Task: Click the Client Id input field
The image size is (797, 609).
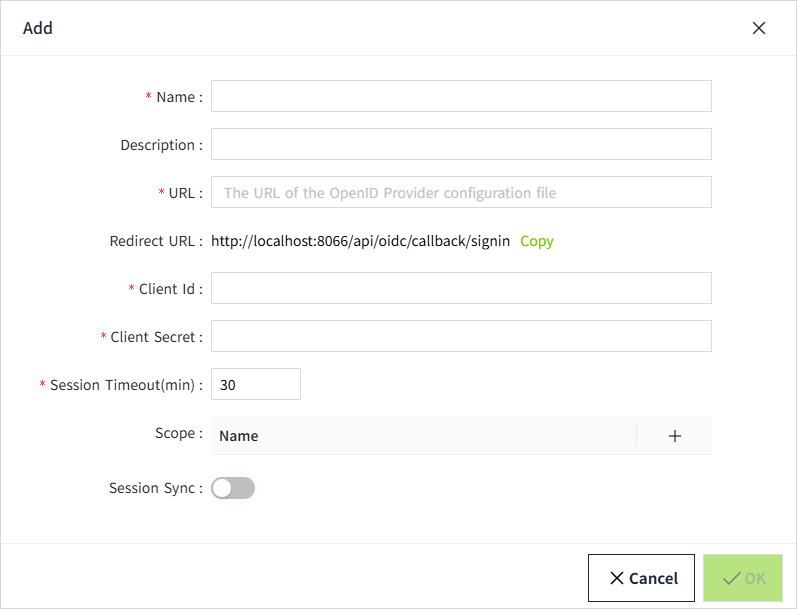Action: pyautogui.click(x=461, y=288)
